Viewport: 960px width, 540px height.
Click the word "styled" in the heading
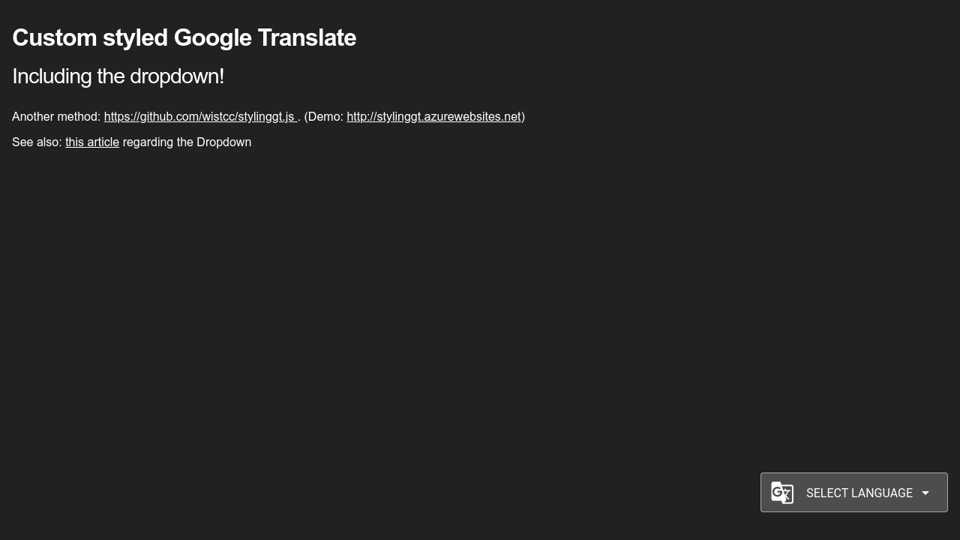pos(135,38)
